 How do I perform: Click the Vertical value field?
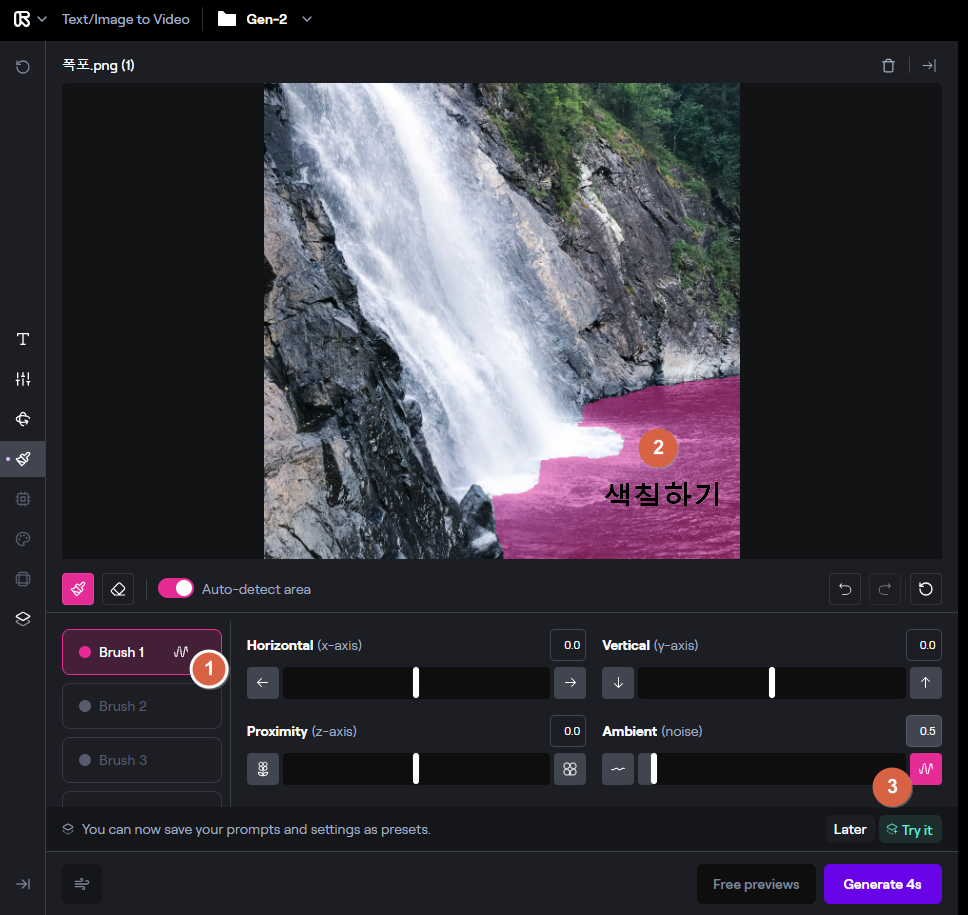tap(924, 645)
